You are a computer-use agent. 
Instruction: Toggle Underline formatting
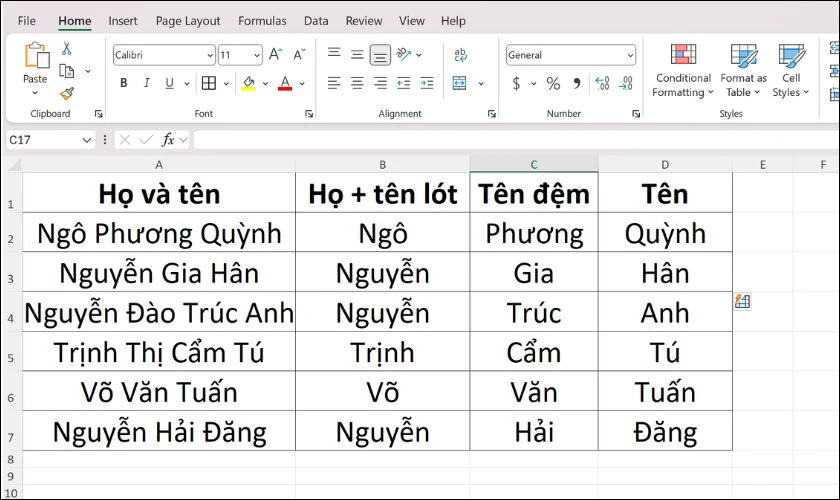point(169,84)
